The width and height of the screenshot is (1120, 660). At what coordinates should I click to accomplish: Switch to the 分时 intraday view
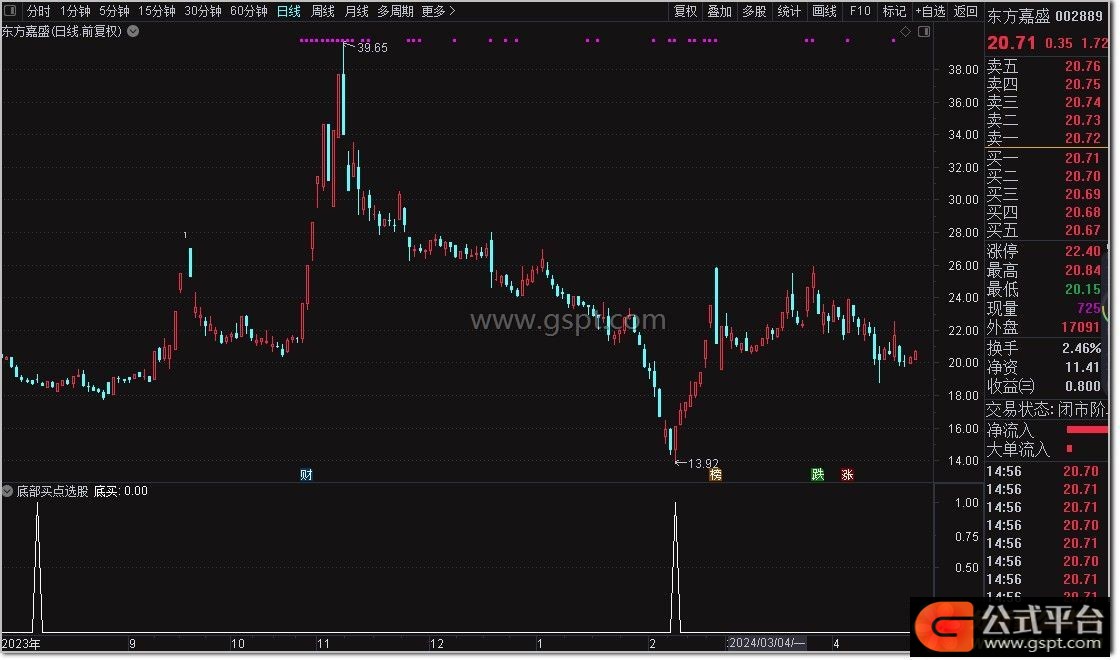[x=38, y=11]
